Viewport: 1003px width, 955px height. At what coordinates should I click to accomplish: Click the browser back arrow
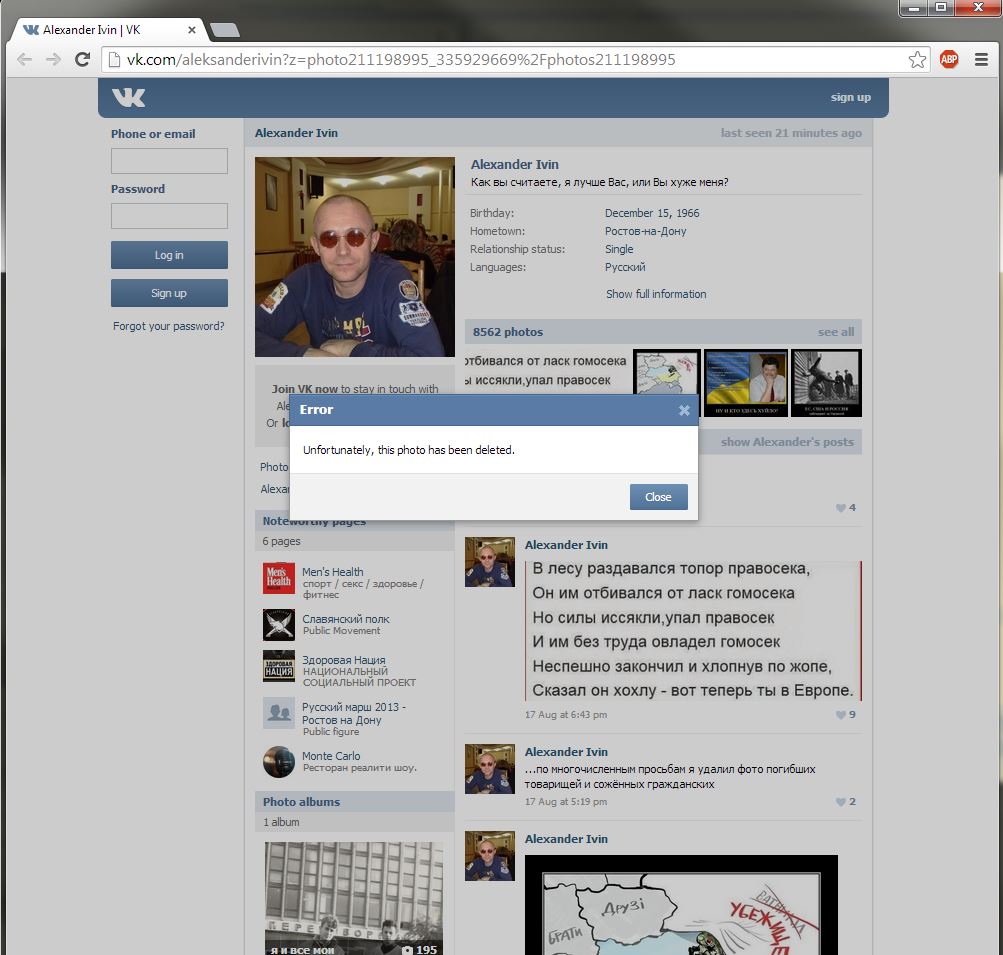click(24, 59)
